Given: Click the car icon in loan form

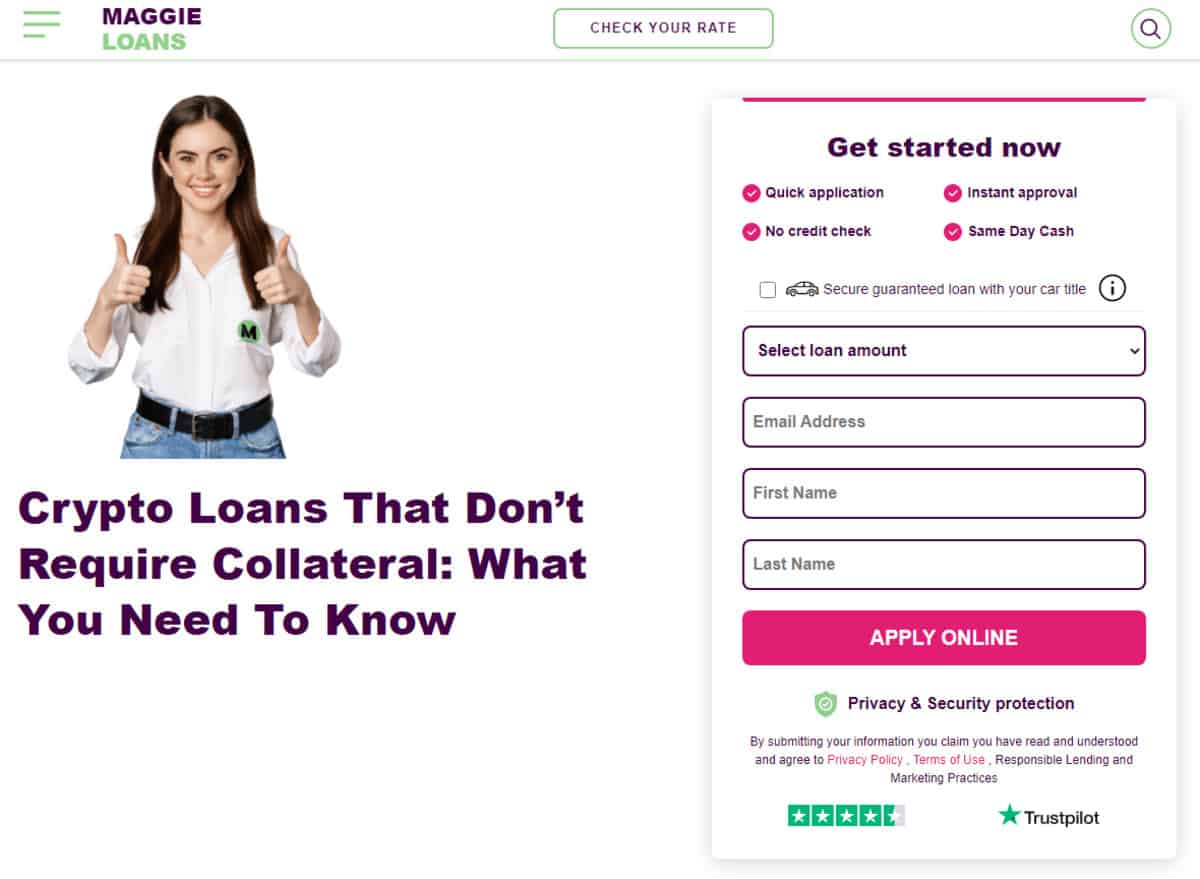Looking at the screenshot, I should (802, 289).
